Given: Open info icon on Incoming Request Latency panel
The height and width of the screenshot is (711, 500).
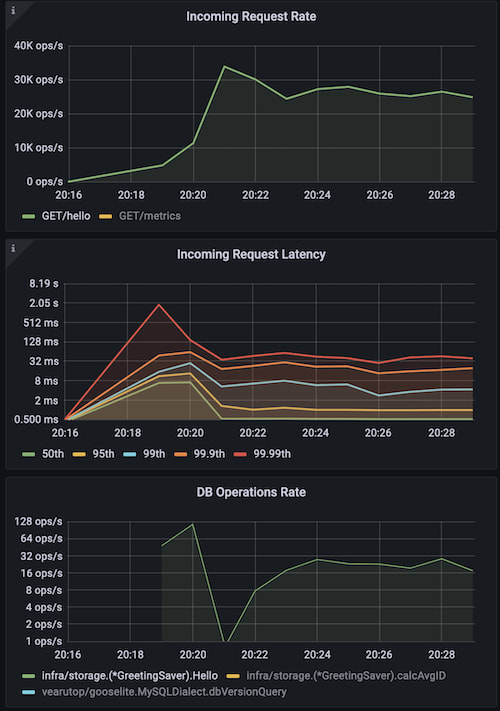Looking at the screenshot, I should point(13,248).
